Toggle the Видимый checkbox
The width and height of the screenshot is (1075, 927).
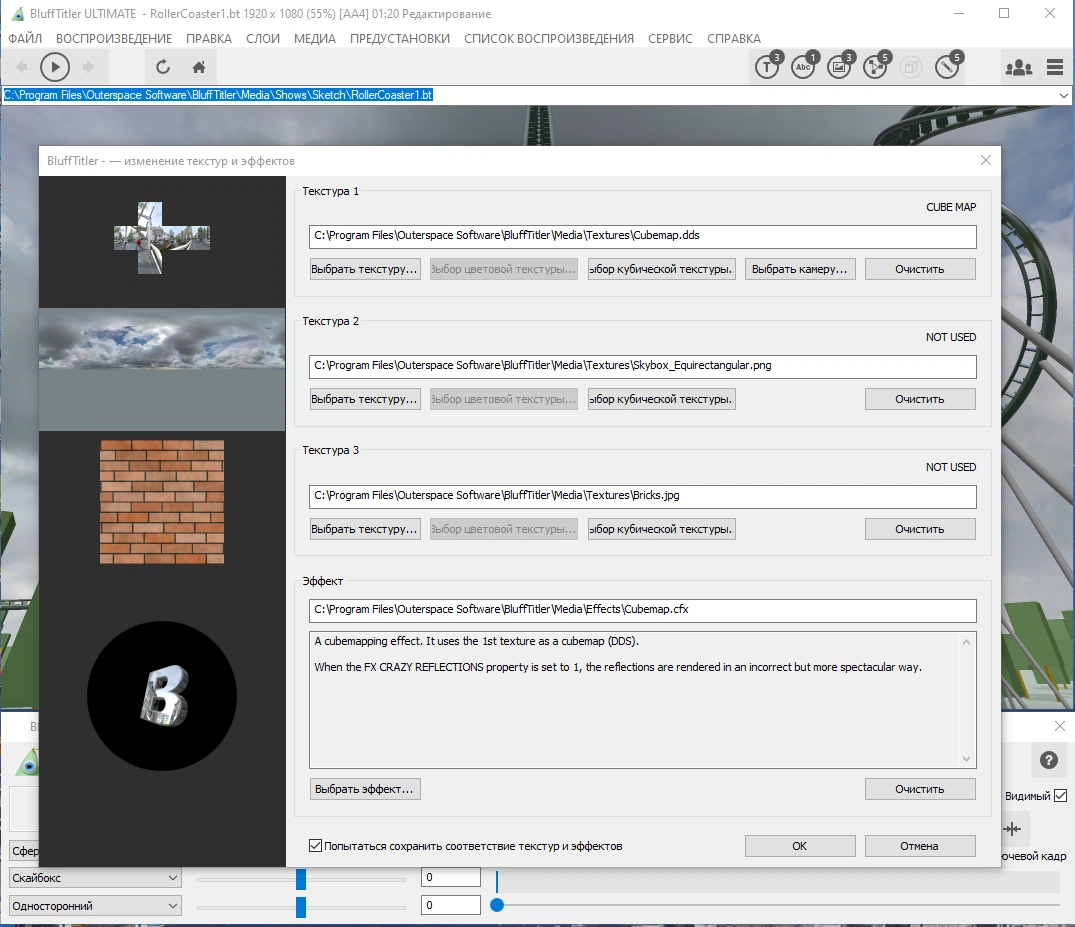(1061, 795)
